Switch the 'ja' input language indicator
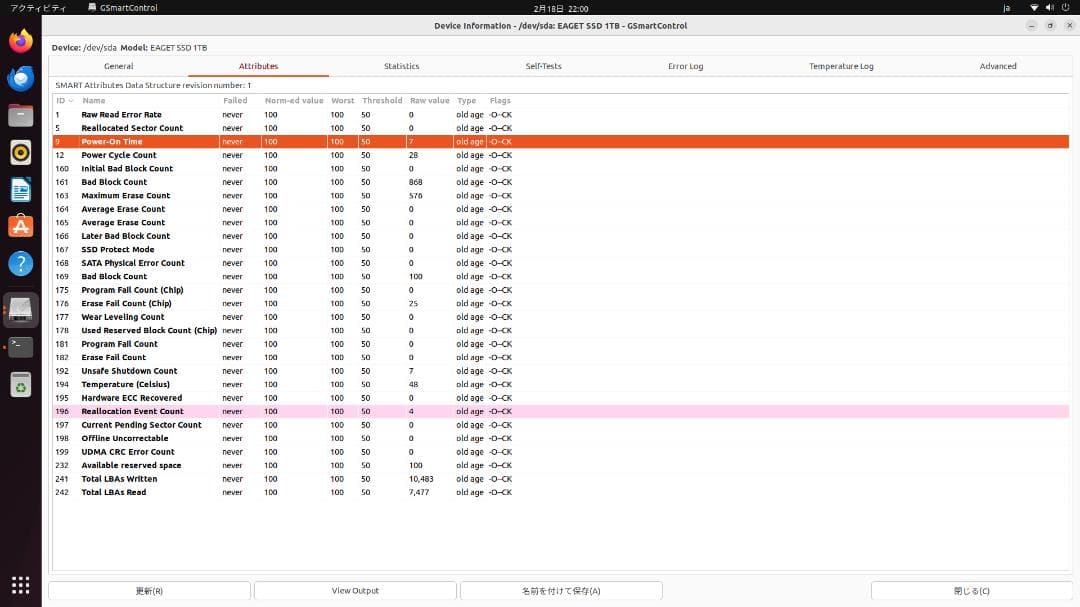Image resolution: width=1080 pixels, height=607 pixels. click(x=1006, y=8)
